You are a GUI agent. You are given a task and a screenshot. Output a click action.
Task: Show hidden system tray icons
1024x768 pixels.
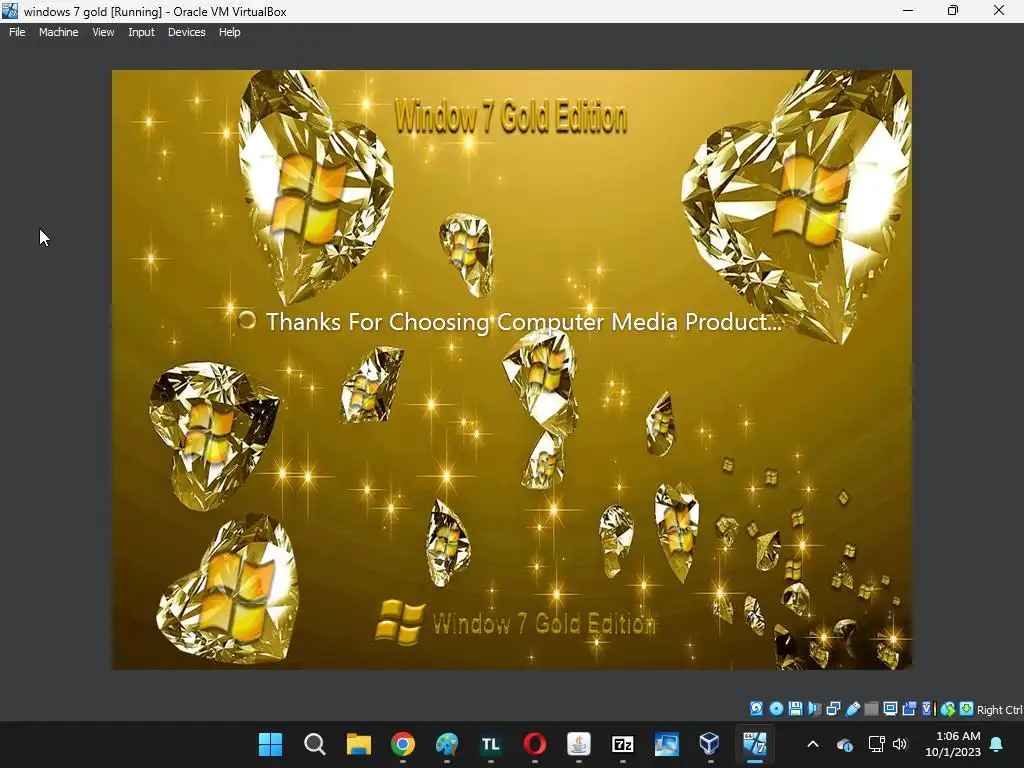(813, 744)
